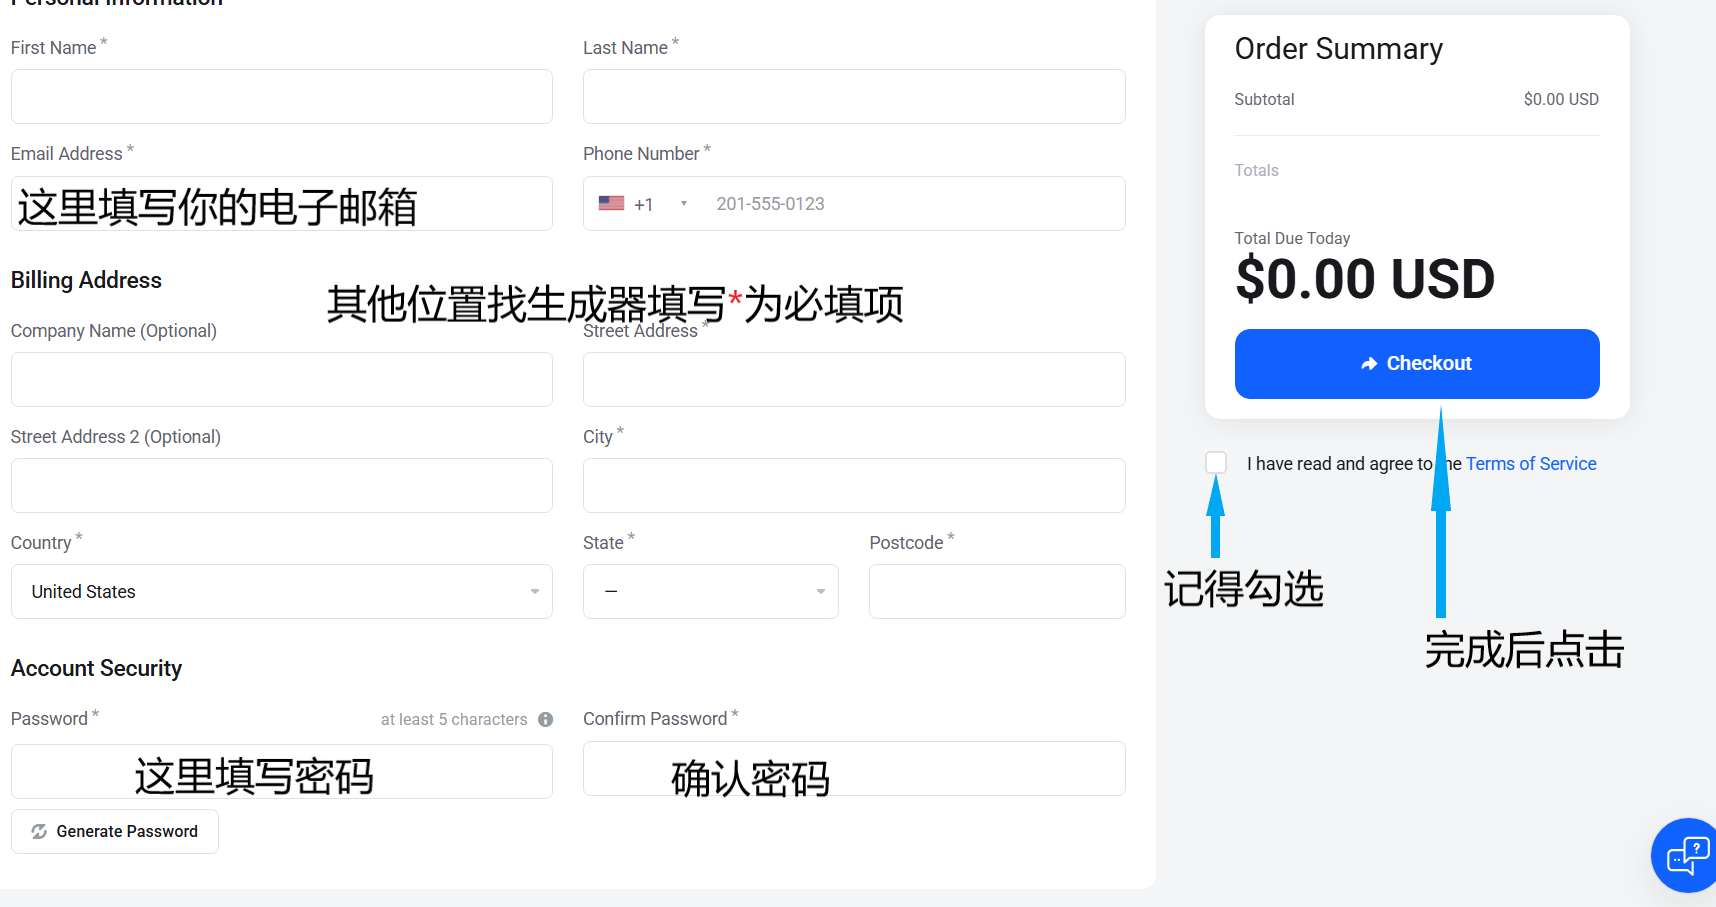Screen dimensions: 1716x907
Task: Focus the City input field
Action: point(853,486)
